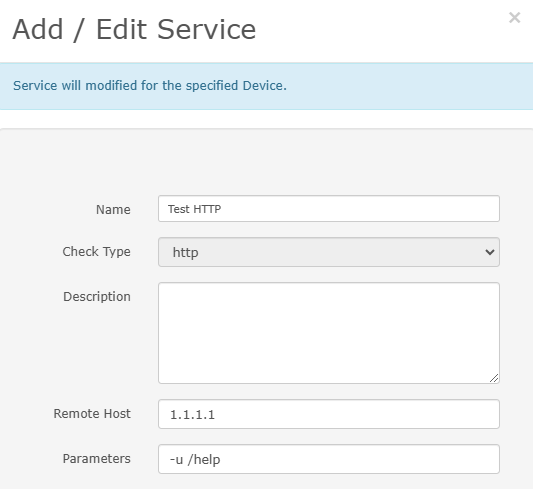Focus the empty Description text area
533x489 pixels.
329,333
